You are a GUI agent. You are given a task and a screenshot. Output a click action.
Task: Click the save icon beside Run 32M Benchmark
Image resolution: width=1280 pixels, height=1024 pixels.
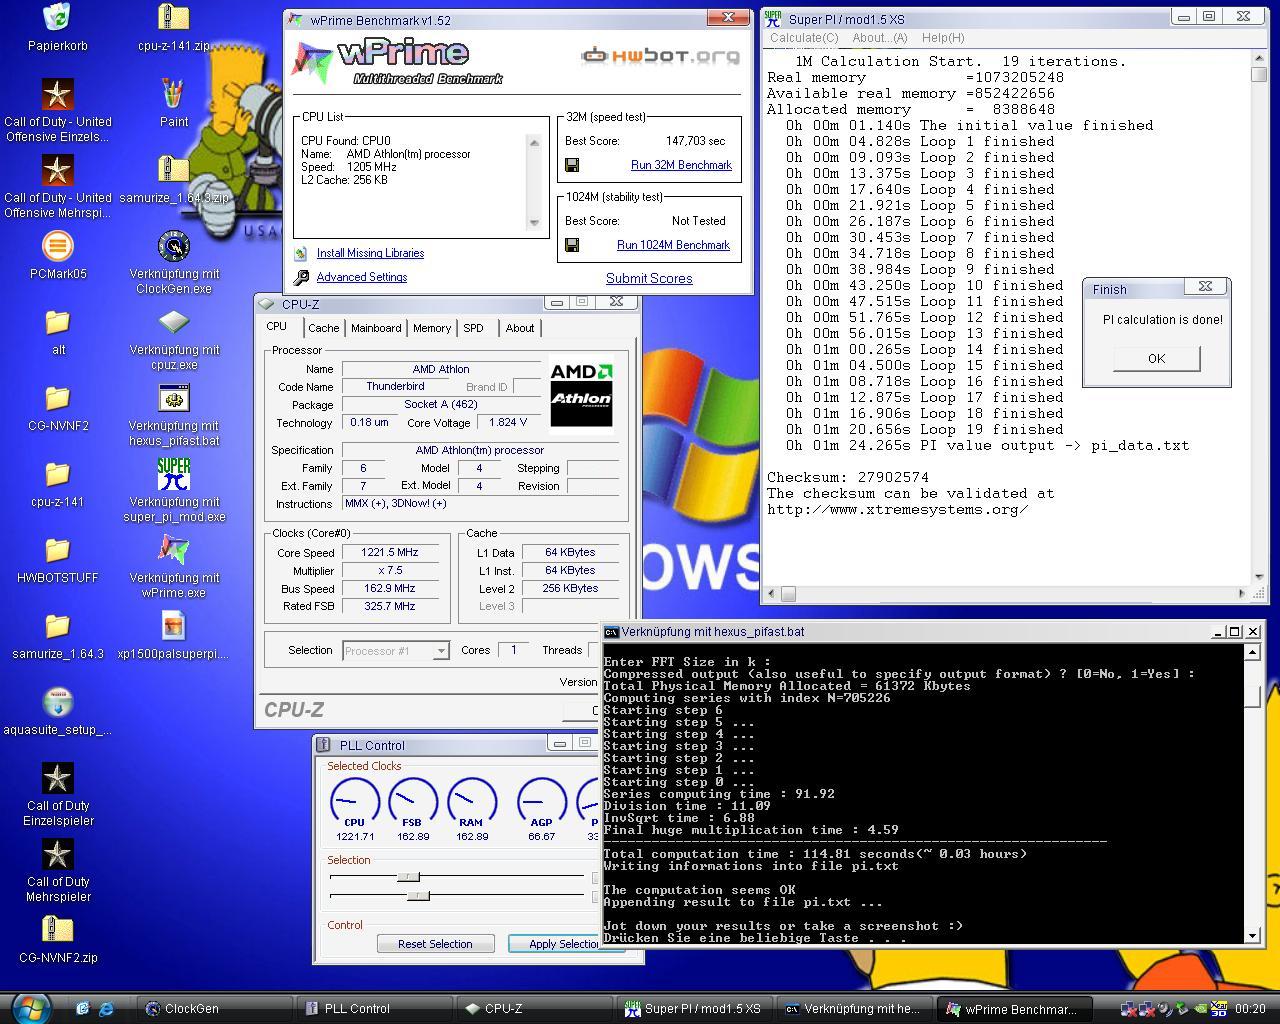(x=572, y=165)
